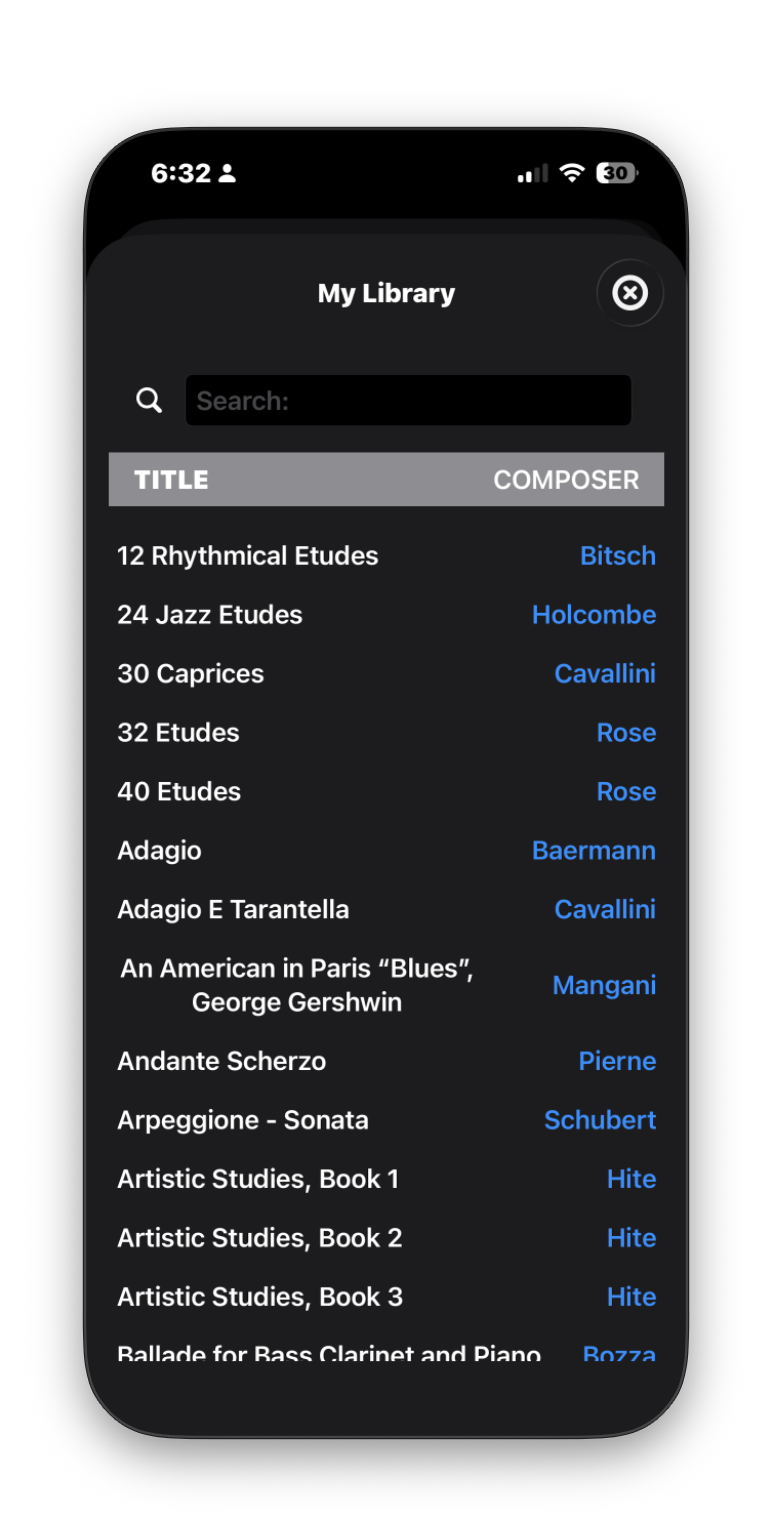Click the search magnifier icon

tap(148, 400)
